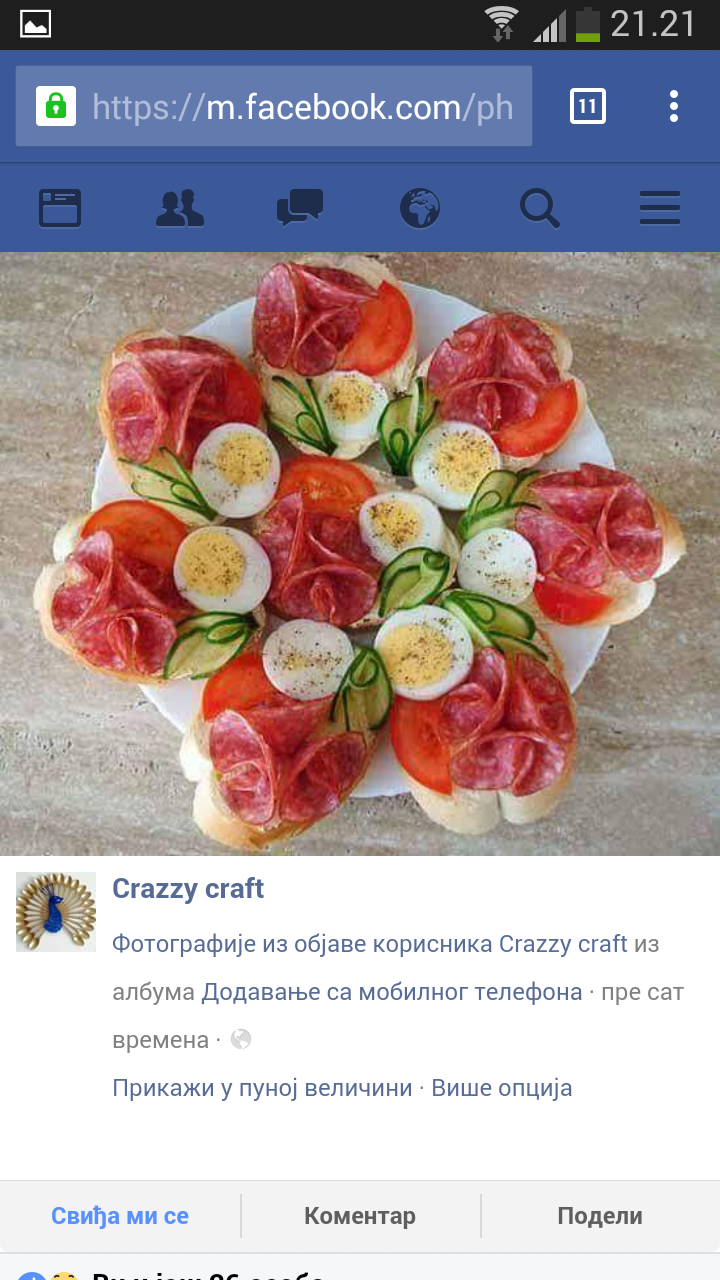
Task: Open notifications globe icon
Action: (x=420, y=208)
